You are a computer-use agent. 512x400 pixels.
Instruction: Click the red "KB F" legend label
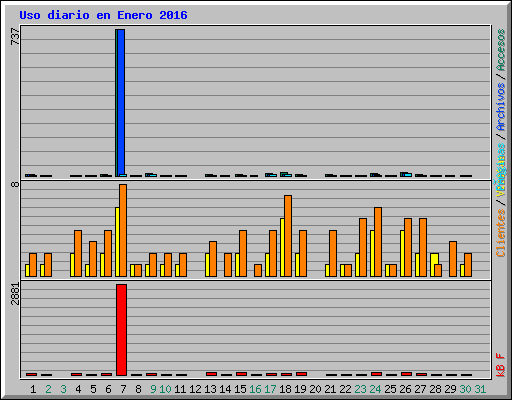501,365
